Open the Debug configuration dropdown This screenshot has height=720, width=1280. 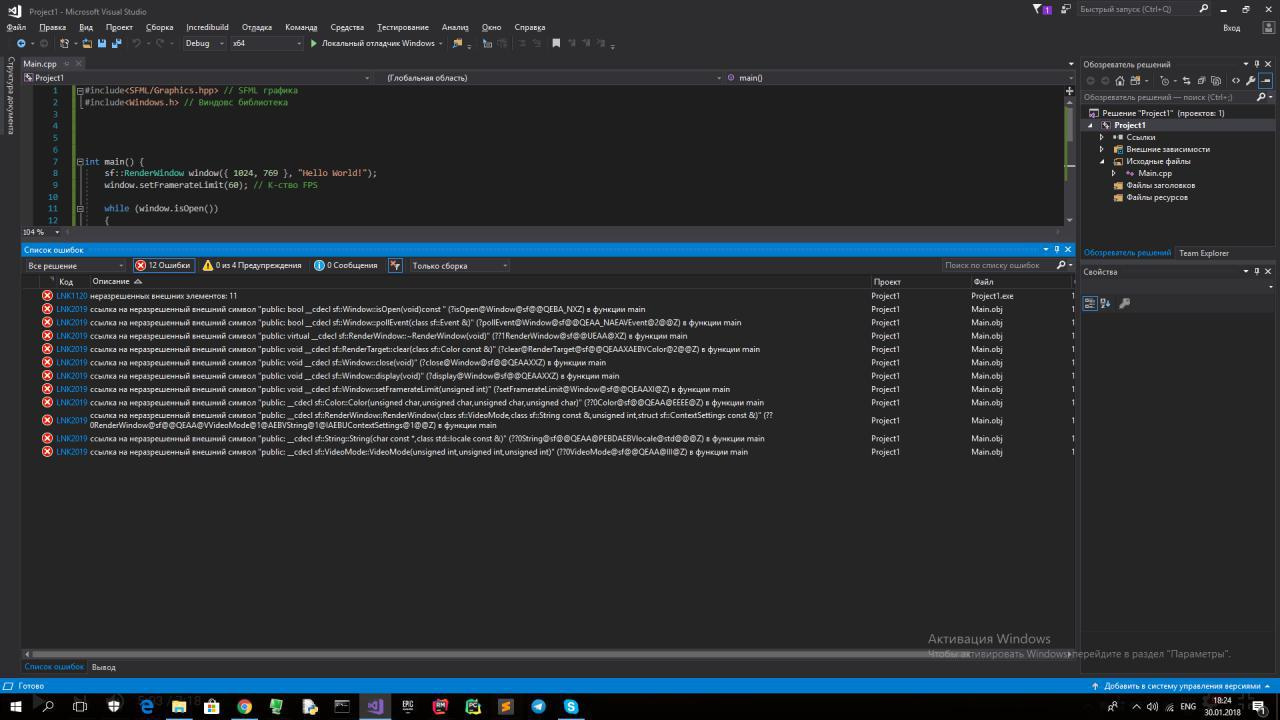pyautogui.click(x=204, y=43)
